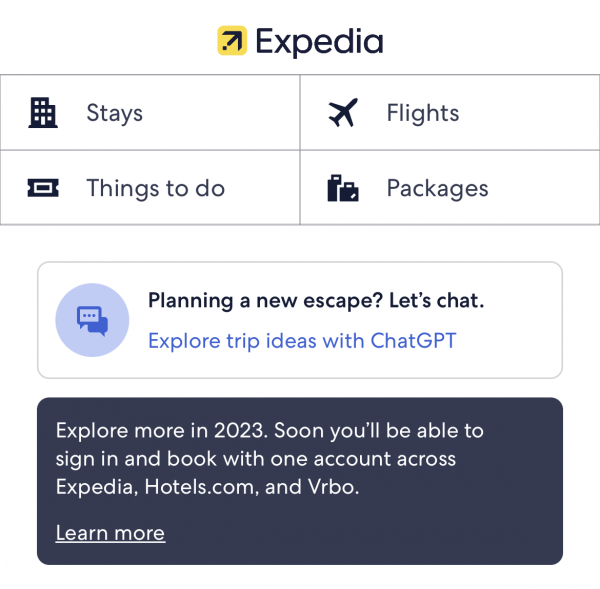Viewport: 600px width, 589px height.
Task: Click the 'sign in and book' banner line
Action: (x=256, y=459)
